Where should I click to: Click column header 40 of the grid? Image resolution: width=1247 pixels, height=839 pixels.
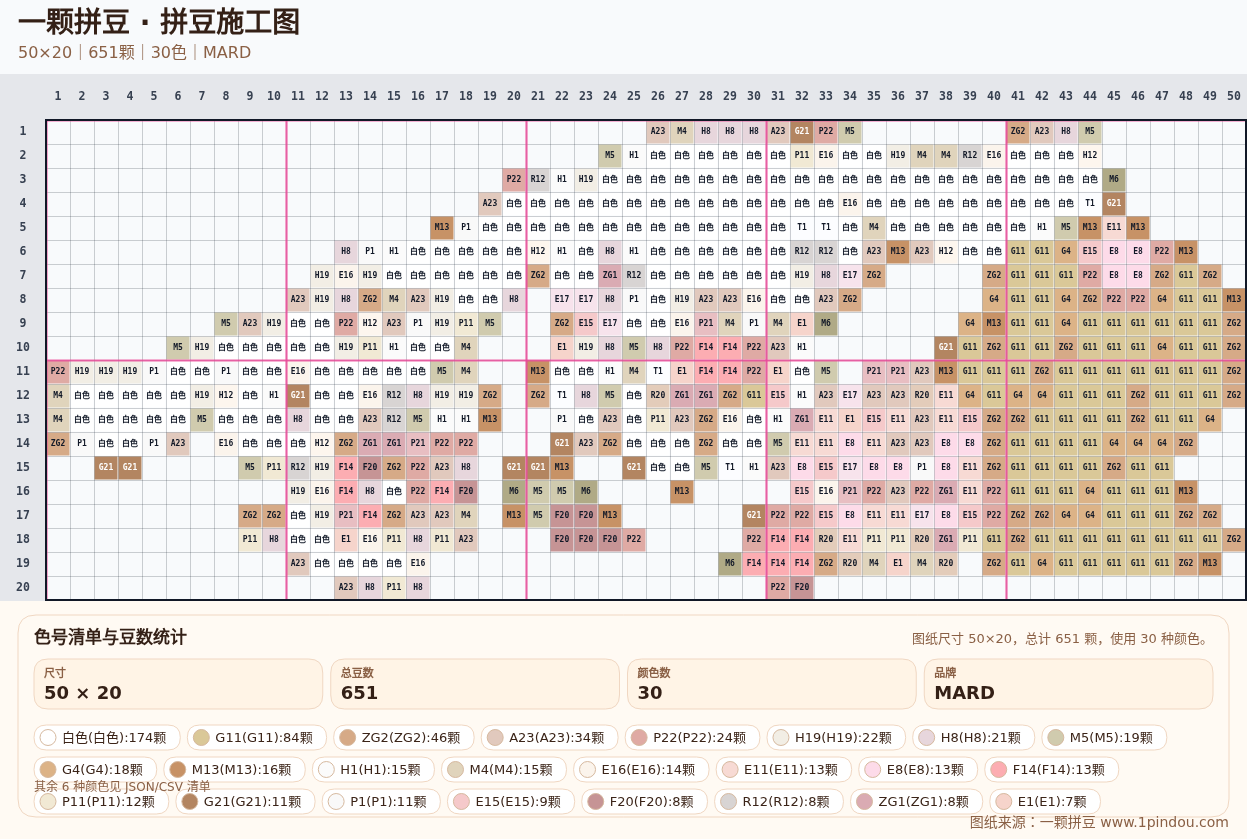(994, 96)
